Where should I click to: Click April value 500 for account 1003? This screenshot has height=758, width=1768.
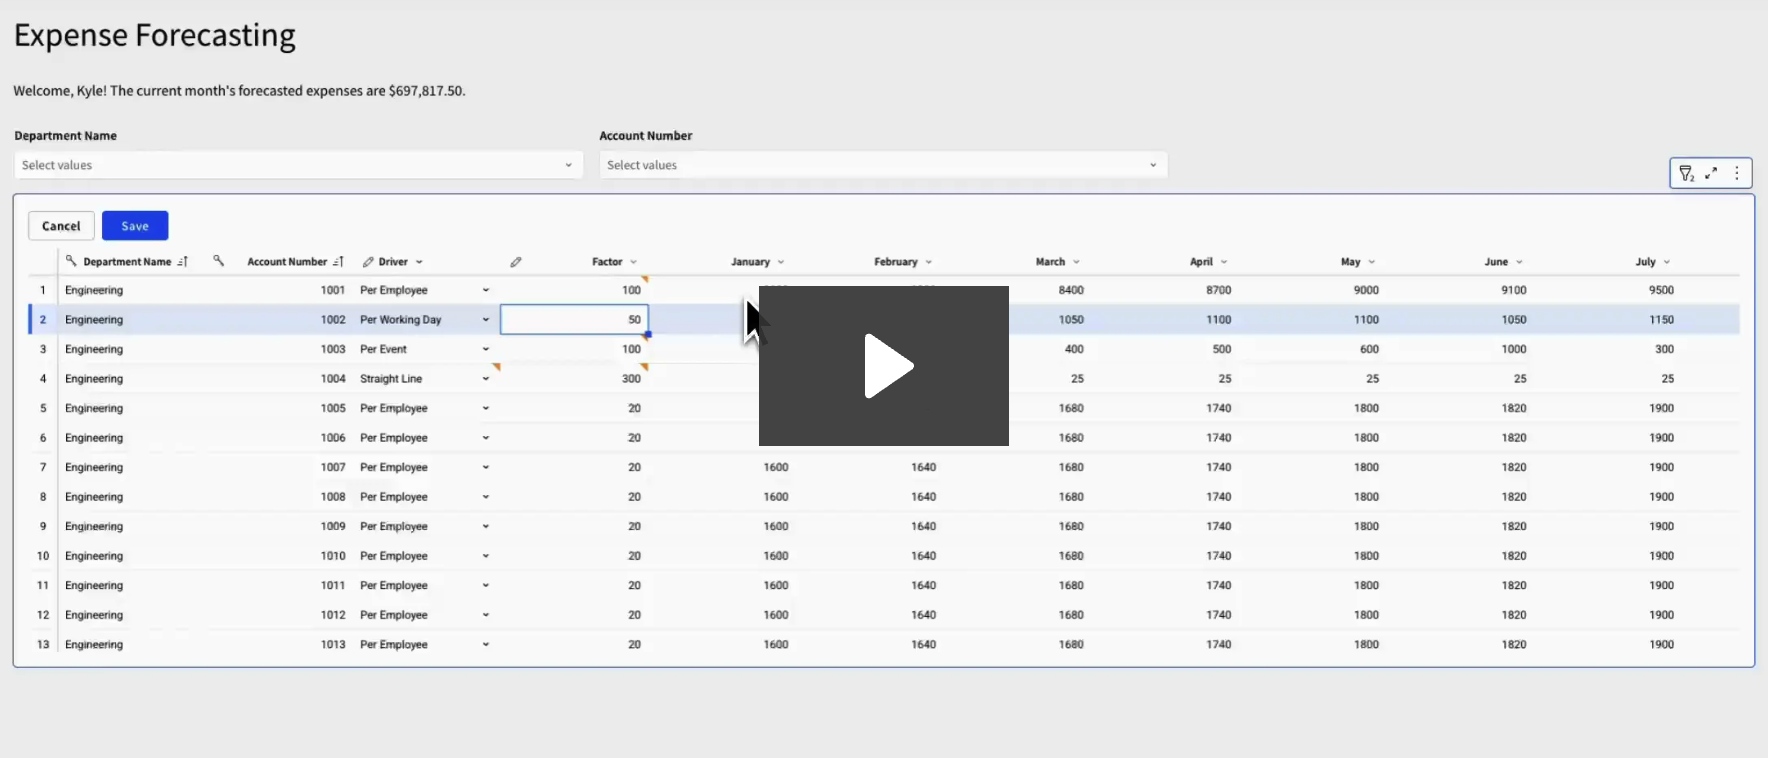1222,349
